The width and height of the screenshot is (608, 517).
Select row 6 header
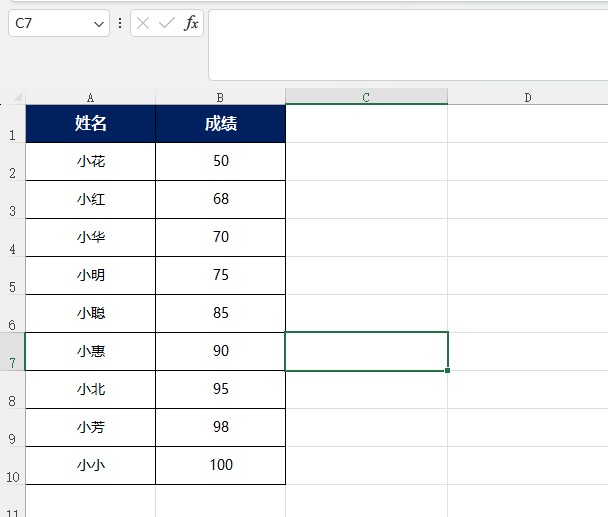12,314
